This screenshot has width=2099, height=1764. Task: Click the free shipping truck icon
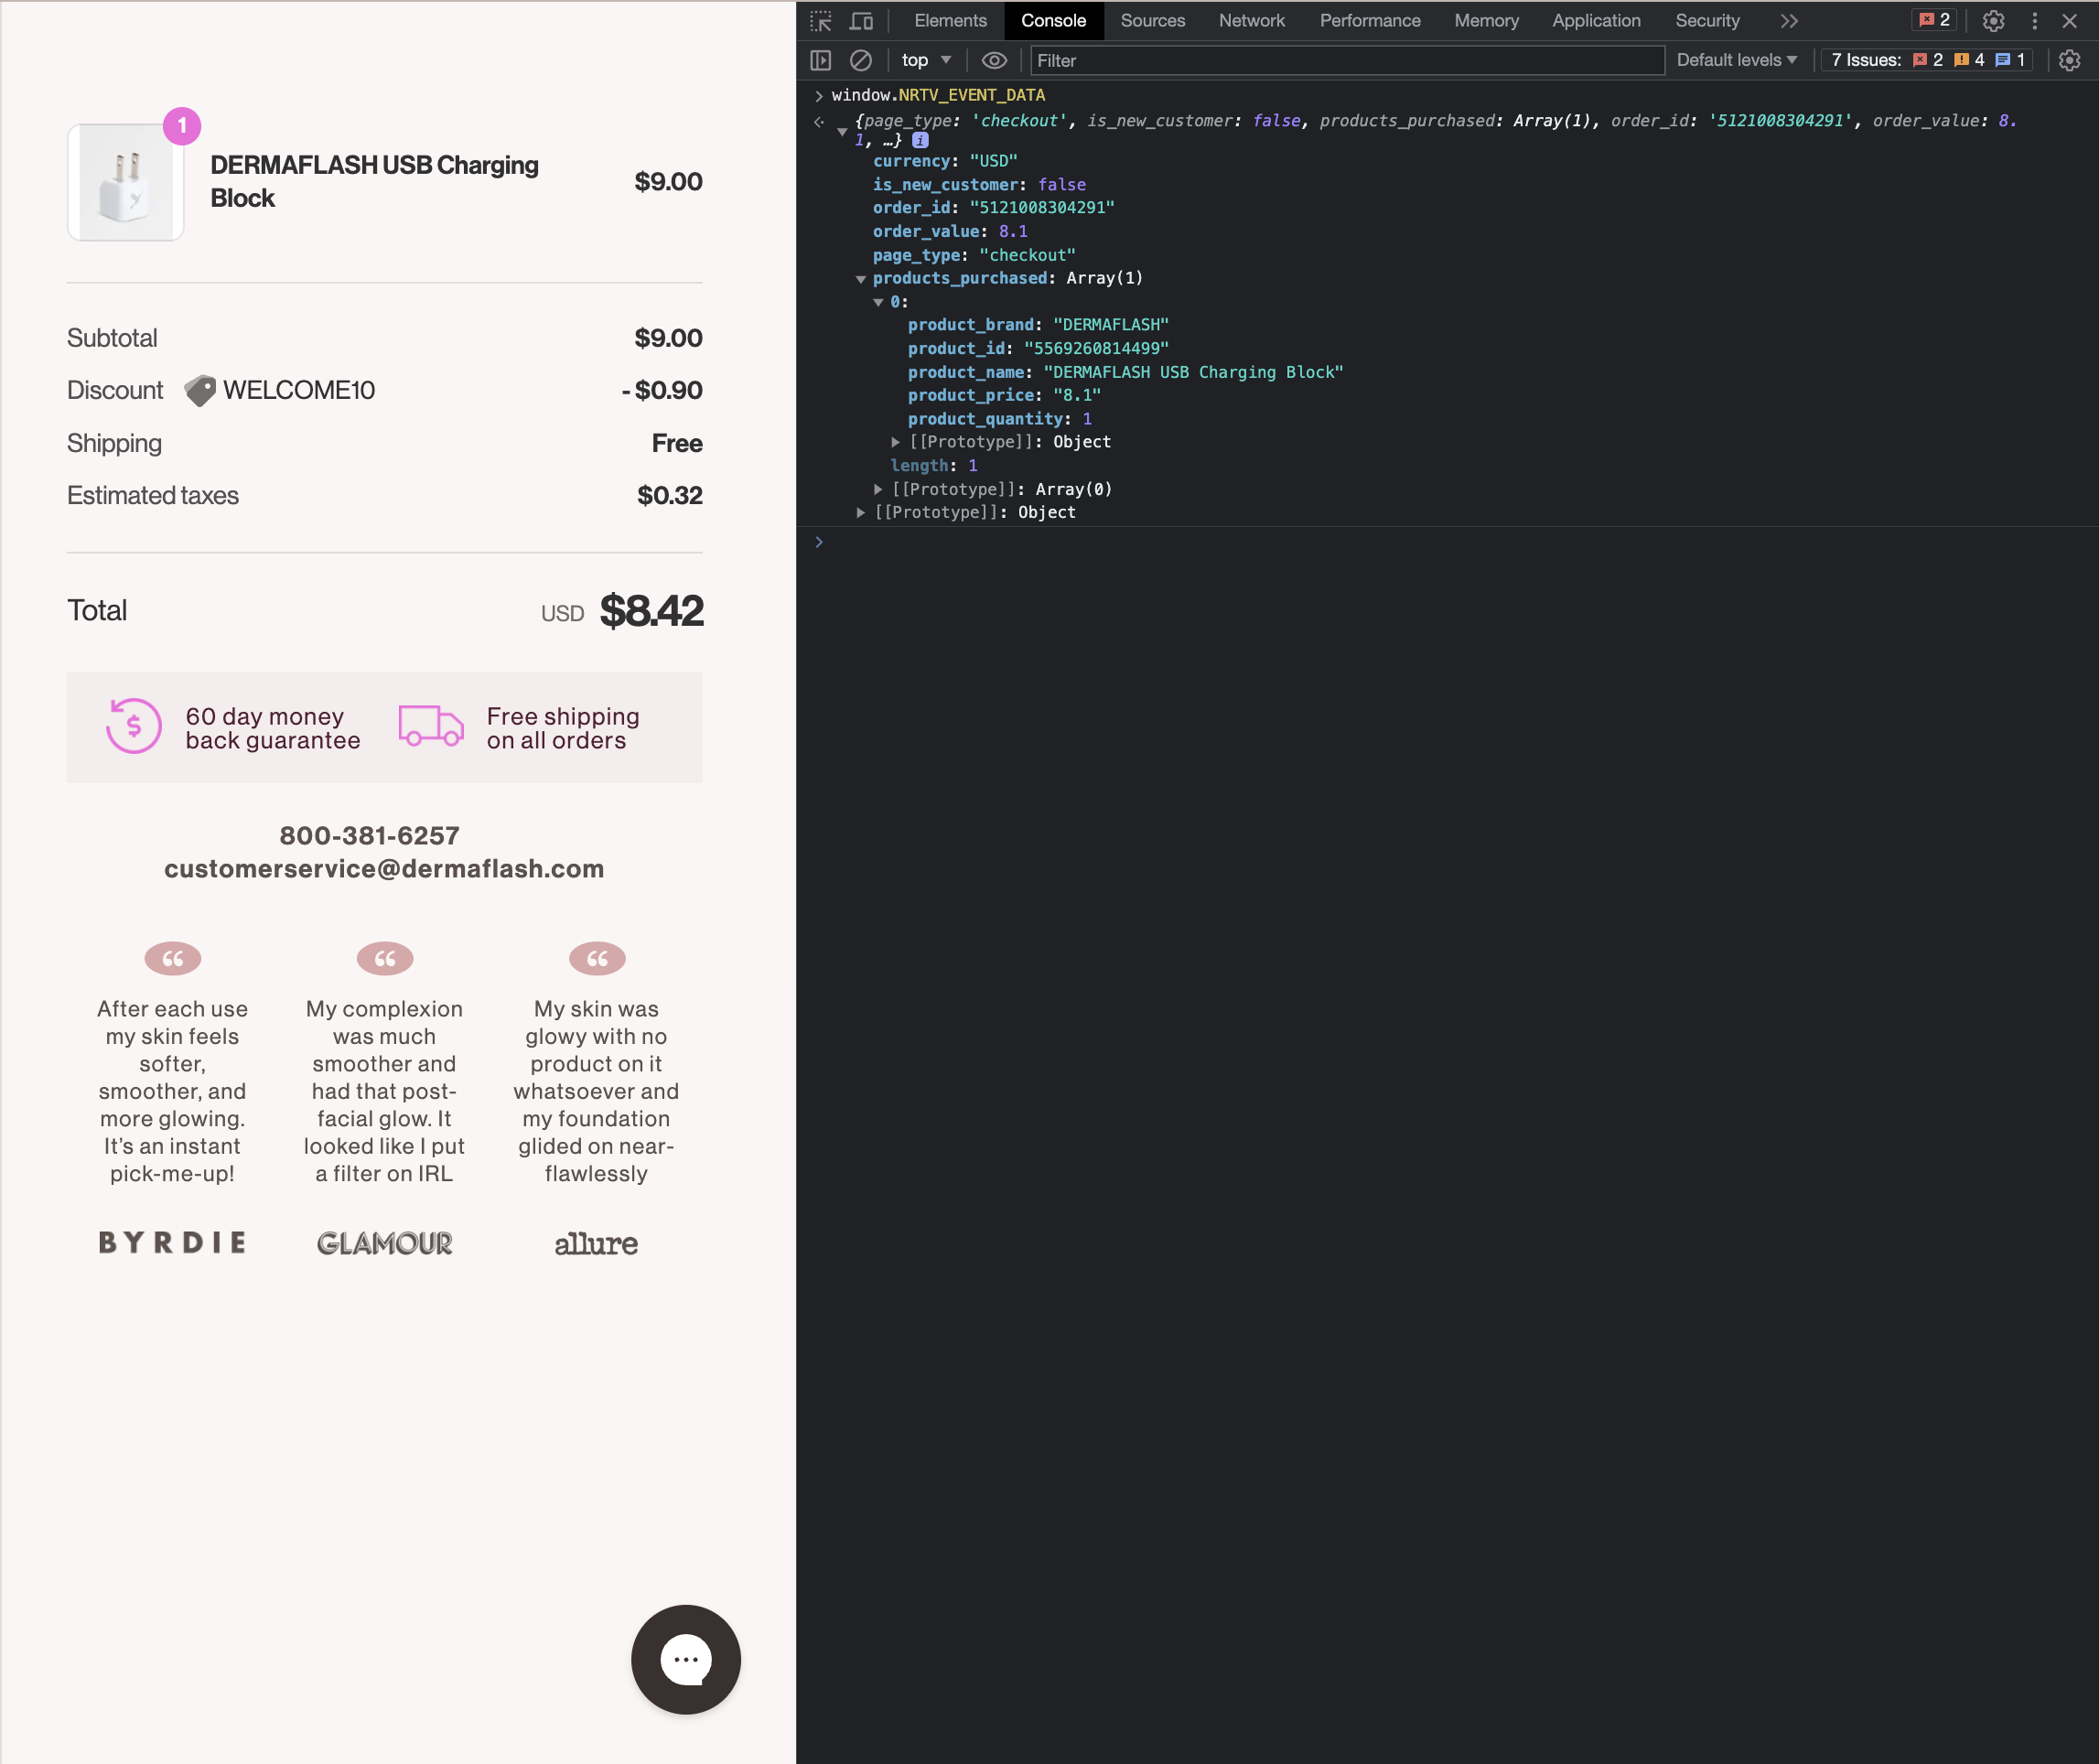(x=431, y=726)
